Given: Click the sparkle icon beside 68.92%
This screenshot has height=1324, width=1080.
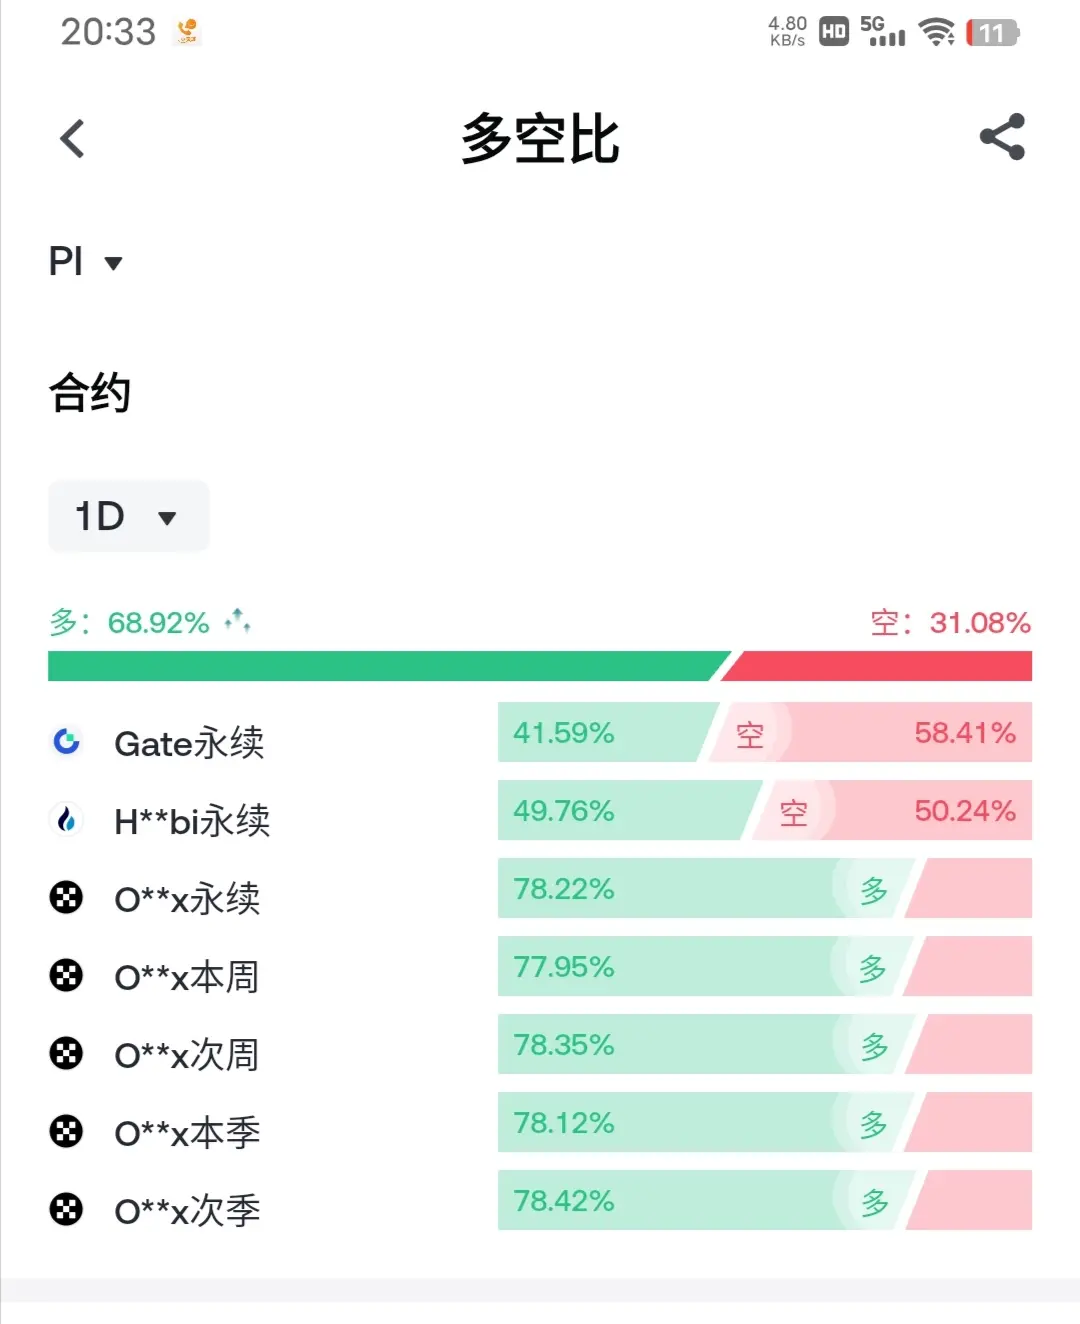Looking at the screenshot, I should (x=237, y=621).
